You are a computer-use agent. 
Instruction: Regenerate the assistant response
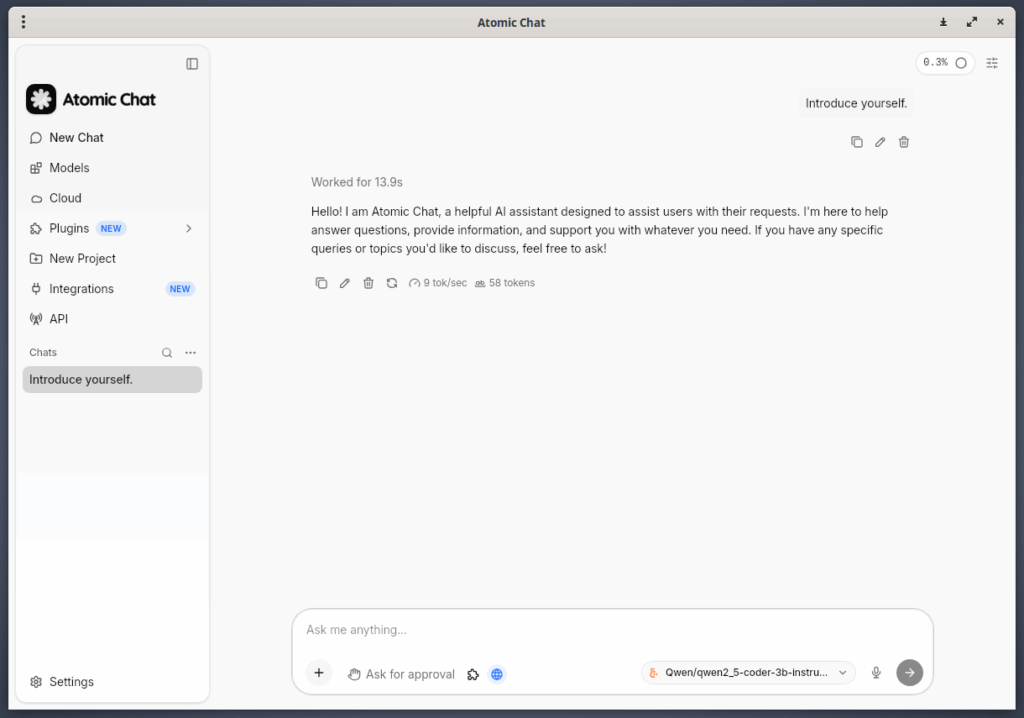[x=392, y=283]
